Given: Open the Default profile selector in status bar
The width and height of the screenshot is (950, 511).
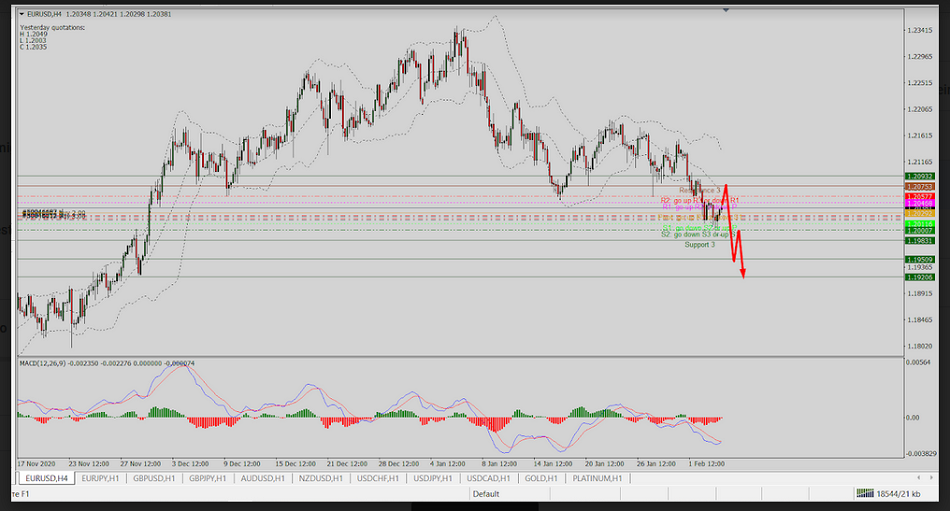Looking at the screenshot, I should (486, 494).
